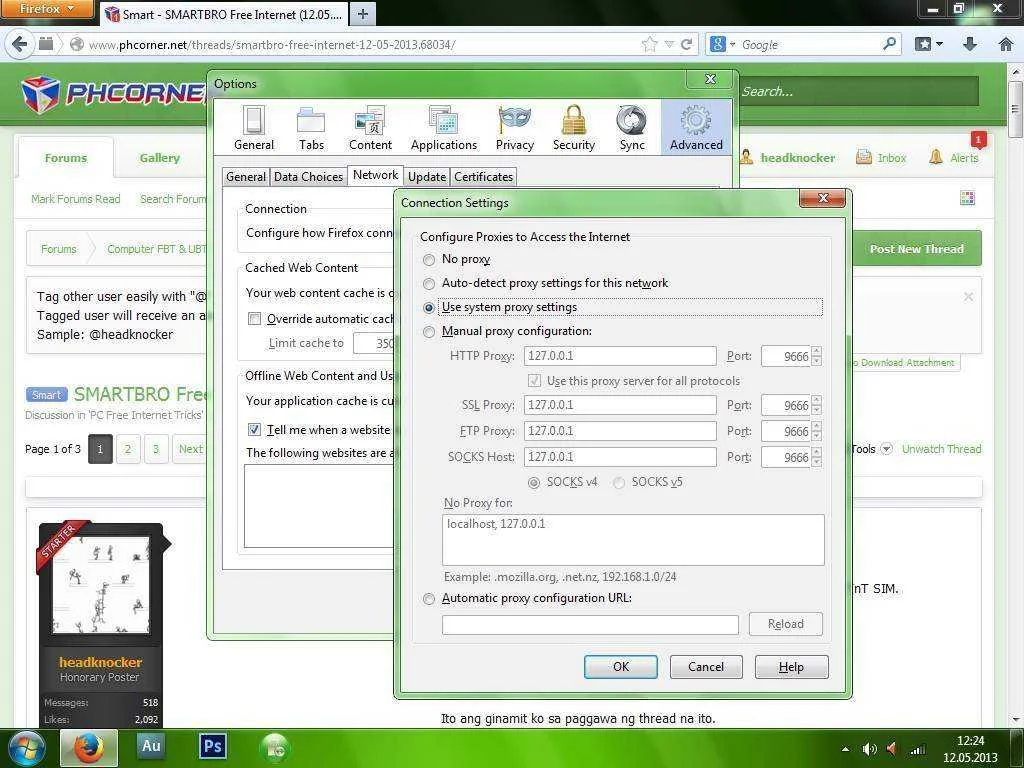This screenshot has height=768, width=1024.
Task: Select the No proxy radio option
Action: coord(428,260)
